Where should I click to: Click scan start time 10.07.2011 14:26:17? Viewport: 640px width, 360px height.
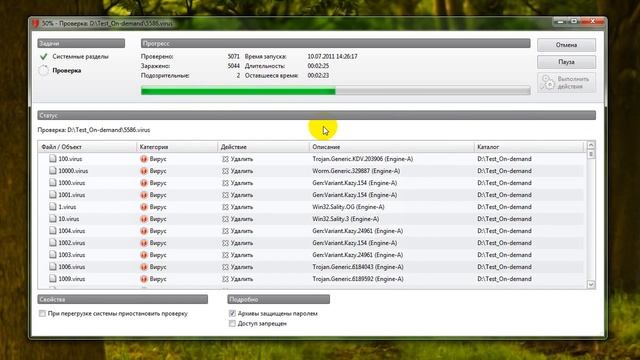[332, 57]
